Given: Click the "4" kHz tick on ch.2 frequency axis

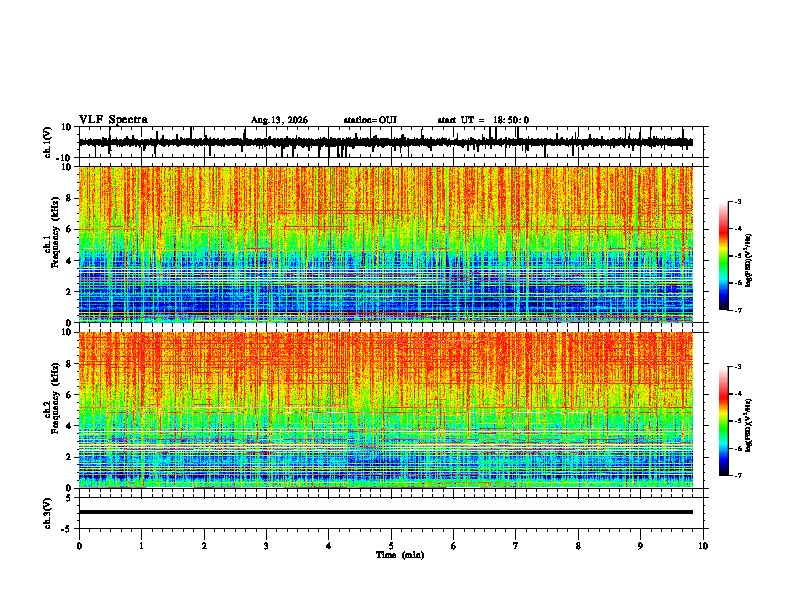Looking at the screenshot, I should click(70, 426).
